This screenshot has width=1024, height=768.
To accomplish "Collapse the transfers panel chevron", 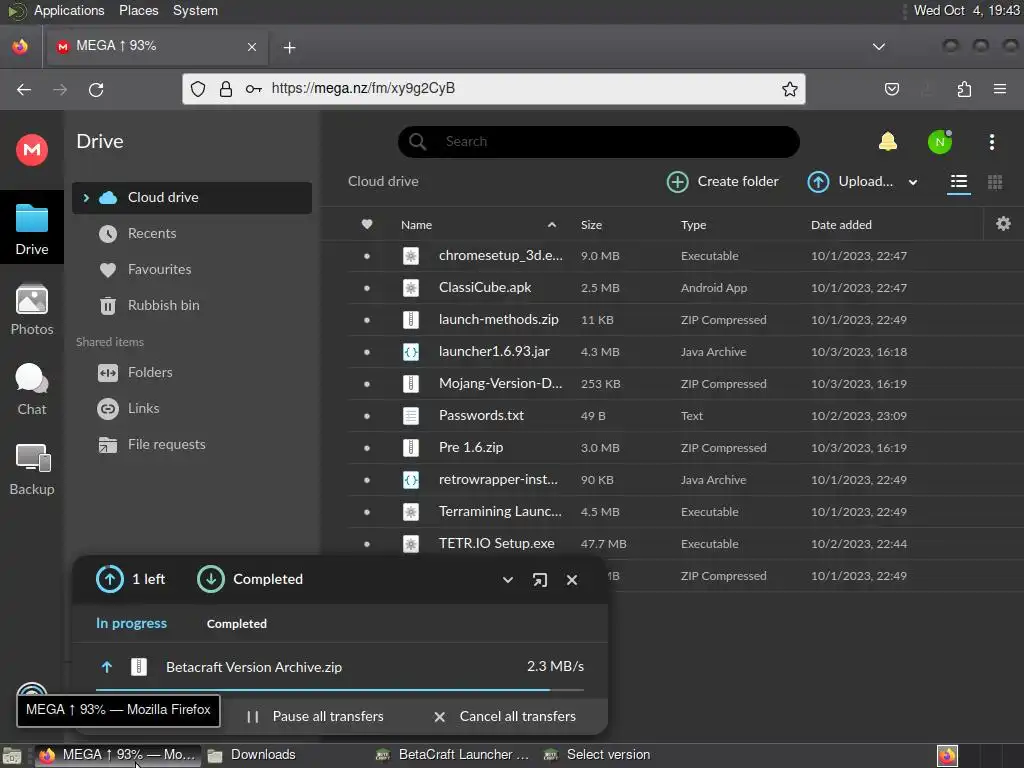I will point(507,580).
